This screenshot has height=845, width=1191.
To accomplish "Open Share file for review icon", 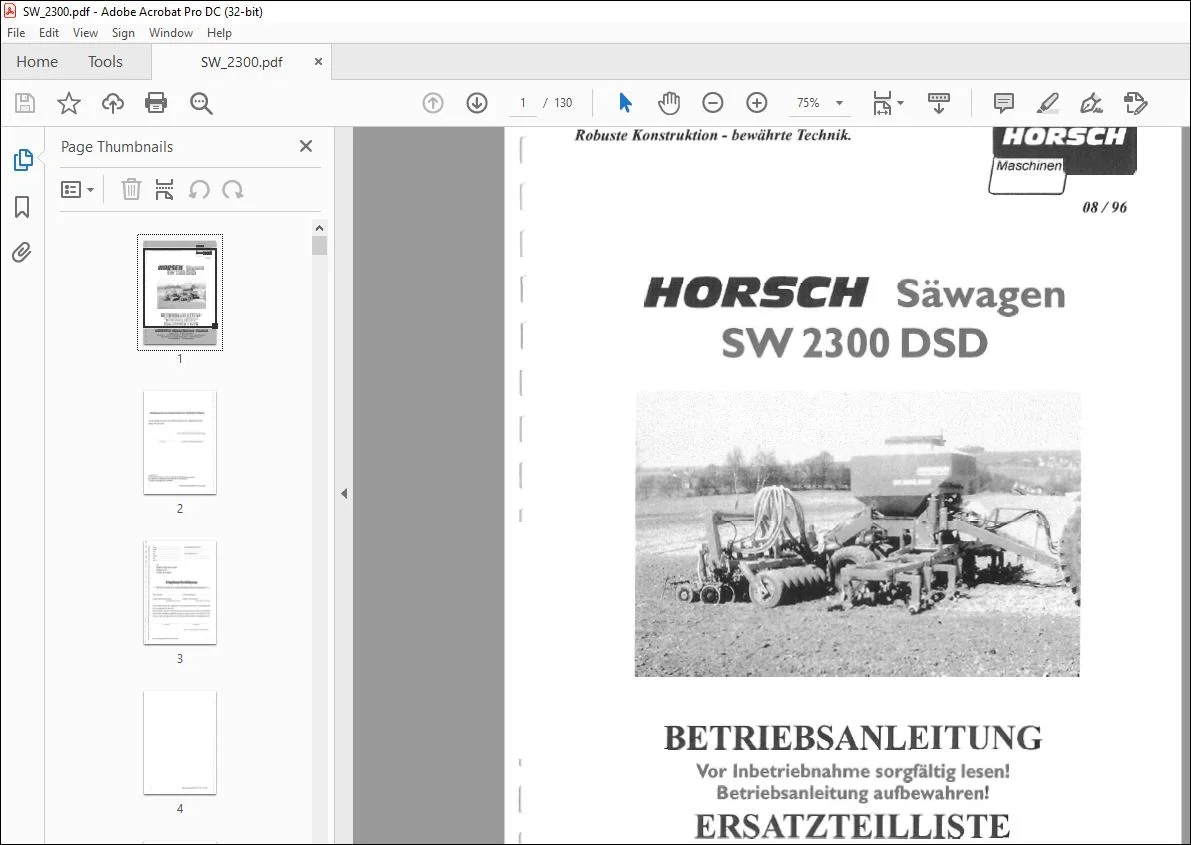I will point(1136,103).
